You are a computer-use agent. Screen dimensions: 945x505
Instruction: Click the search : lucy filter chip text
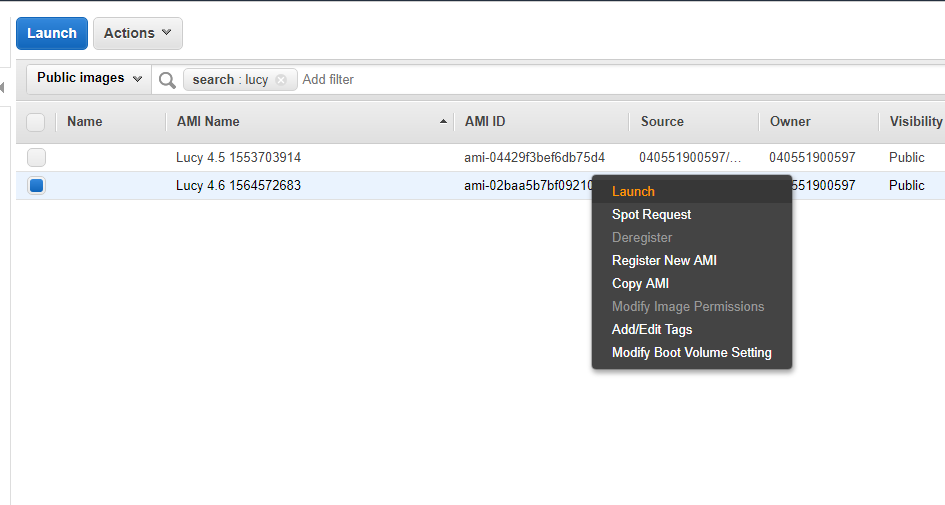(x=230, y=80)
